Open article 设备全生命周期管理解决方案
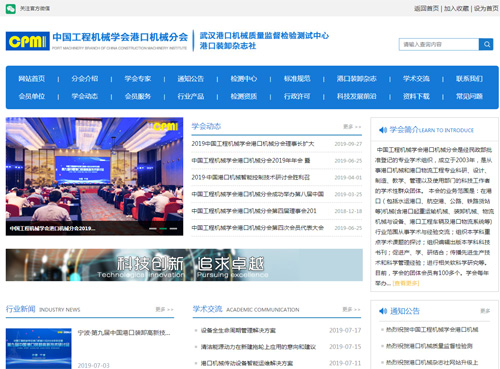 238,330
